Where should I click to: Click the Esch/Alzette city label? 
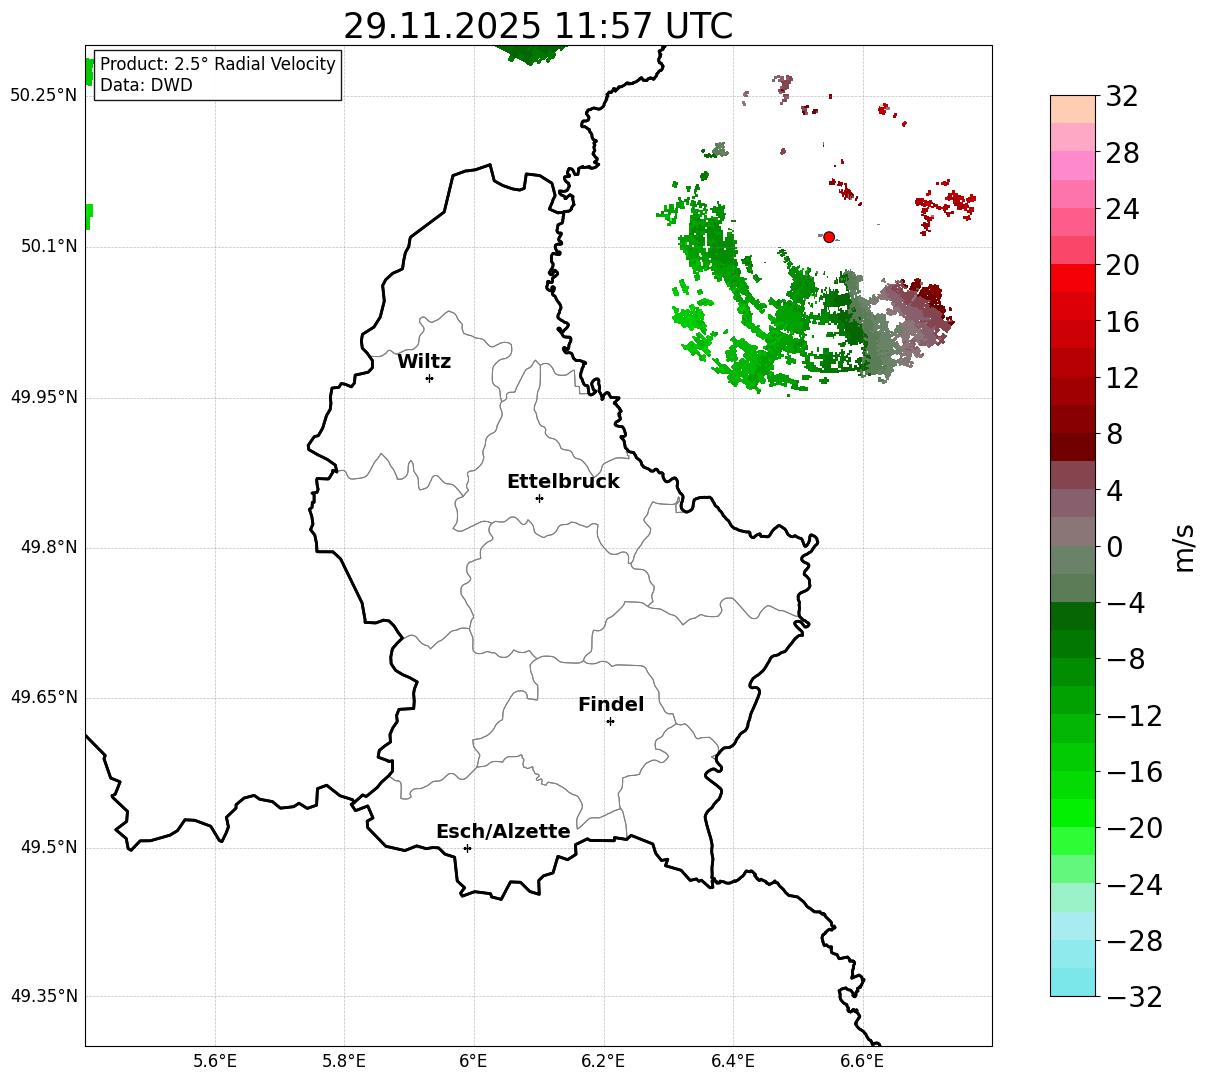coord(503,832)
